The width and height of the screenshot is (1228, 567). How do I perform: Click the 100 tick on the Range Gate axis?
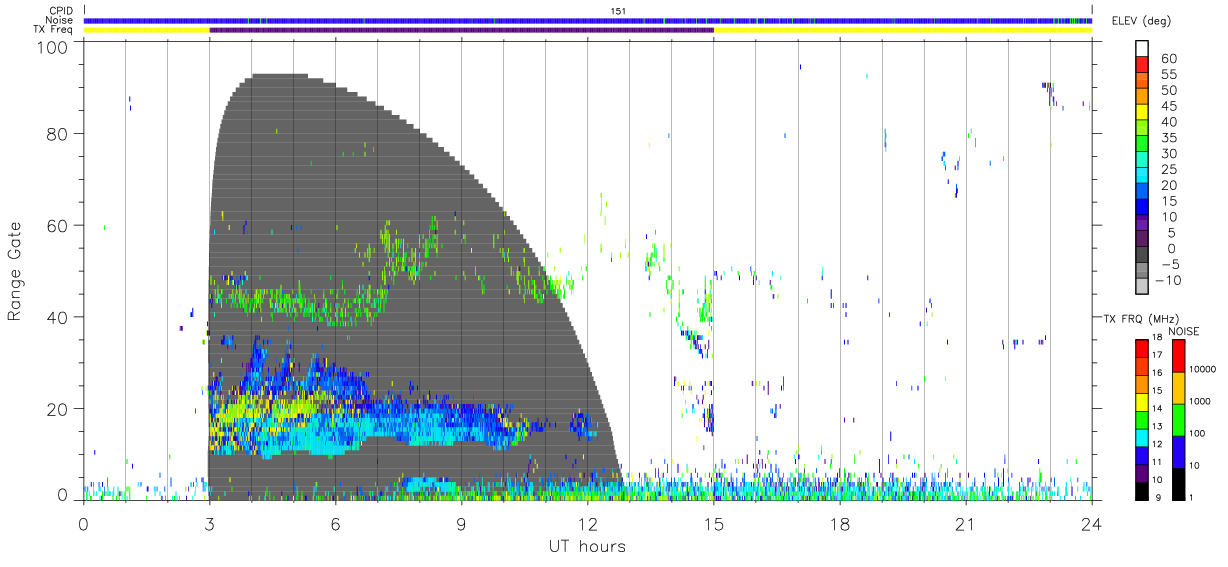(54, 47)
